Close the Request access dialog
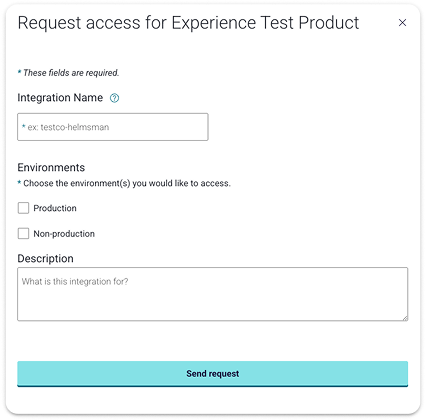 (402, 23)
